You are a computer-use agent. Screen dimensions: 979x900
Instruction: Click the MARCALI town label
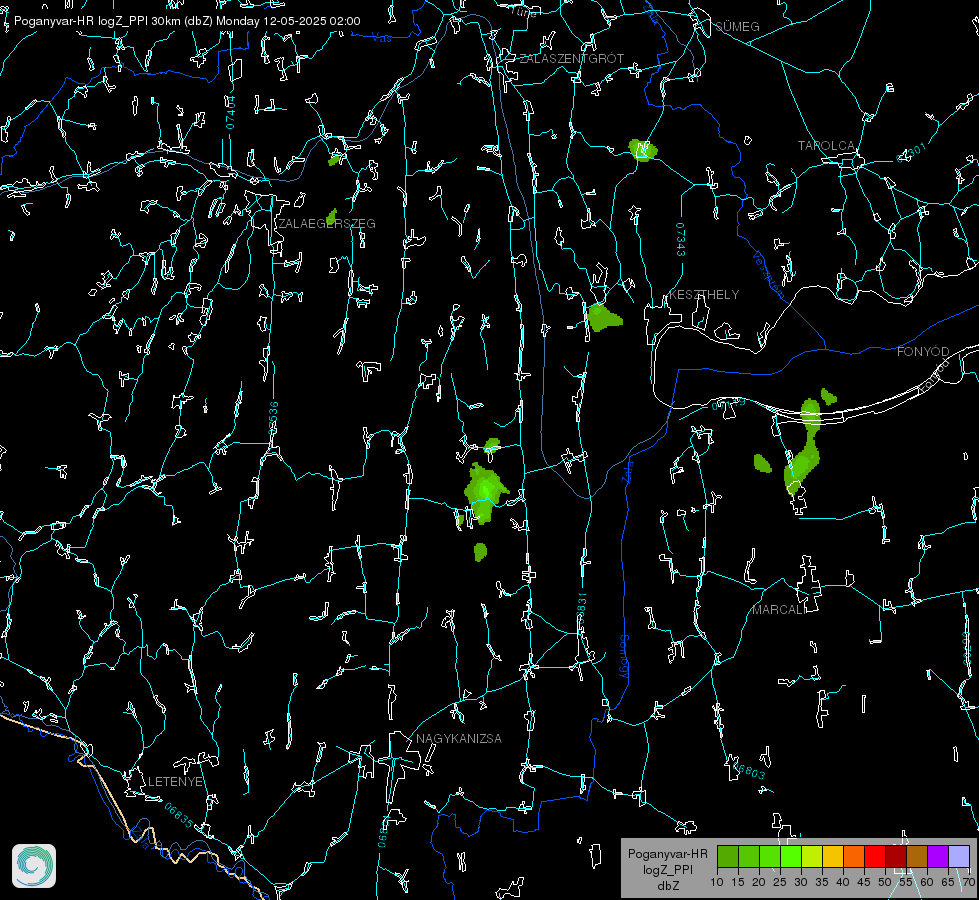[779, 610]
